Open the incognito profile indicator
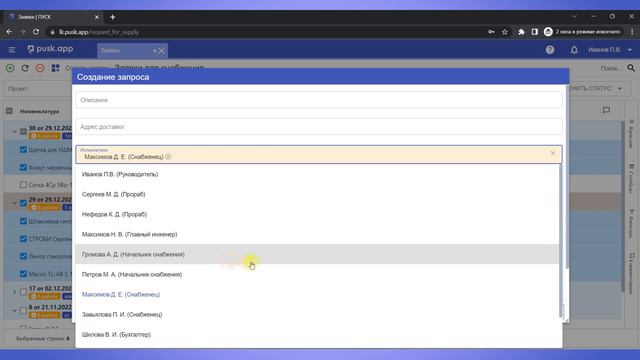The image size is (640, 360). pyautogui.click(x=582, y=32)
